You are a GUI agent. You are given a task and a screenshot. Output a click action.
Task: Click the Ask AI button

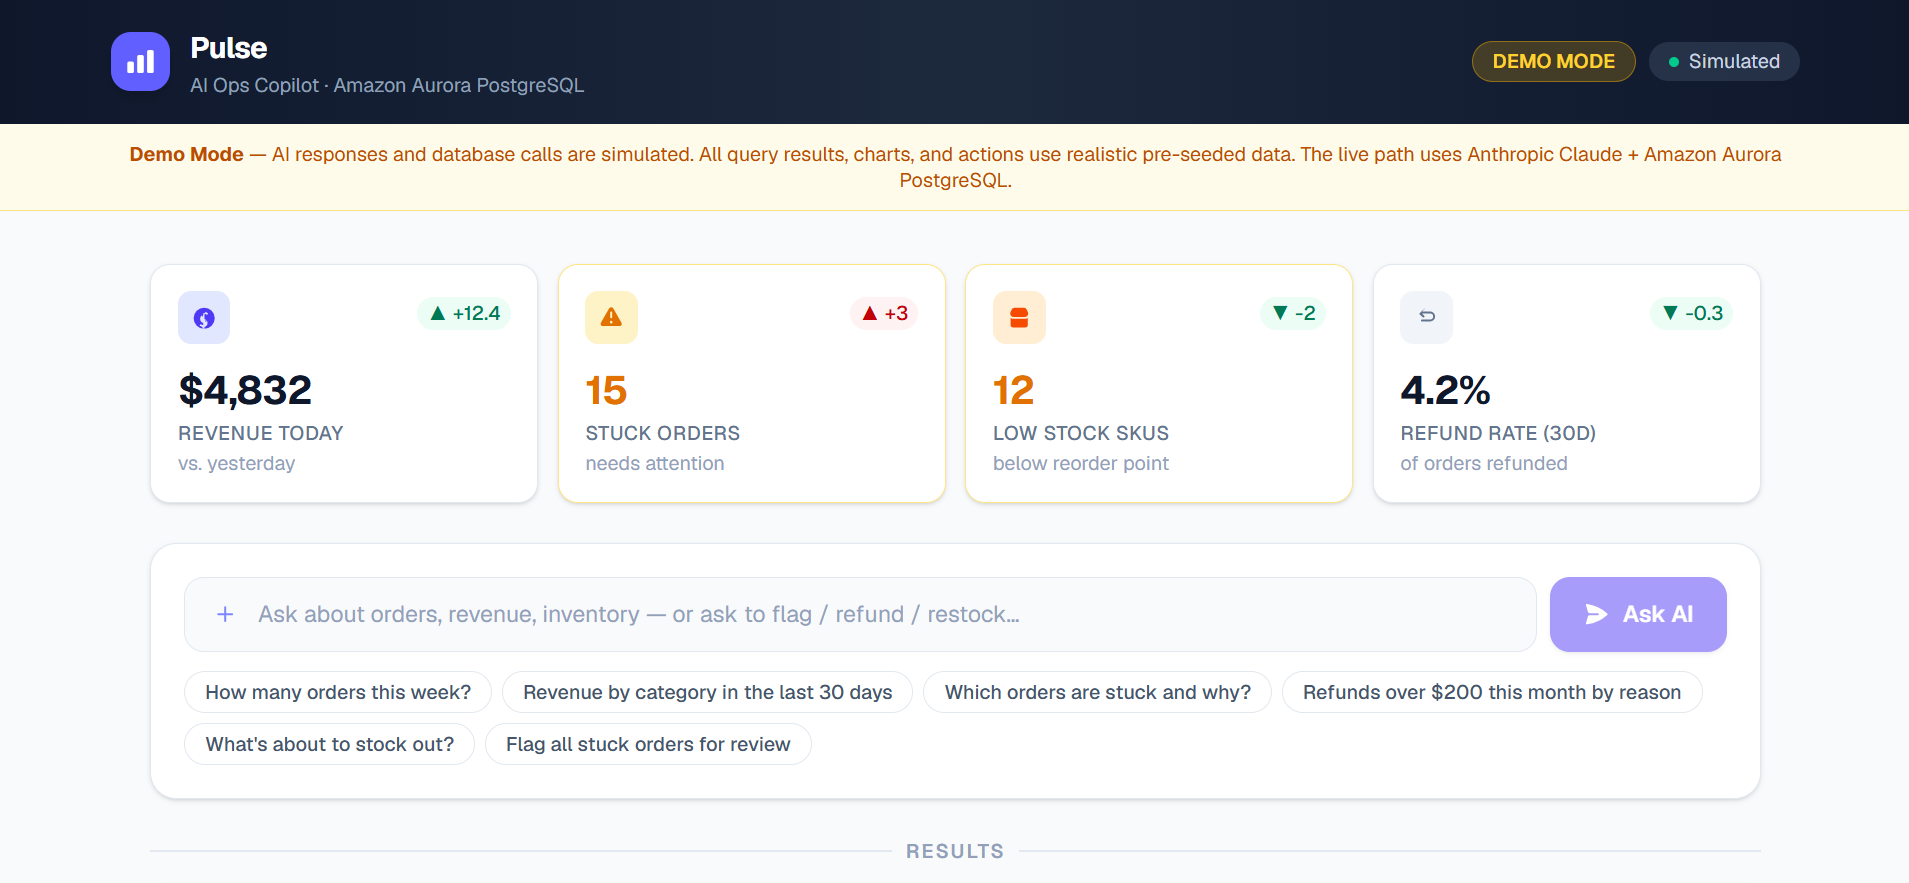pyautogui.click(x=1638, y=614)
